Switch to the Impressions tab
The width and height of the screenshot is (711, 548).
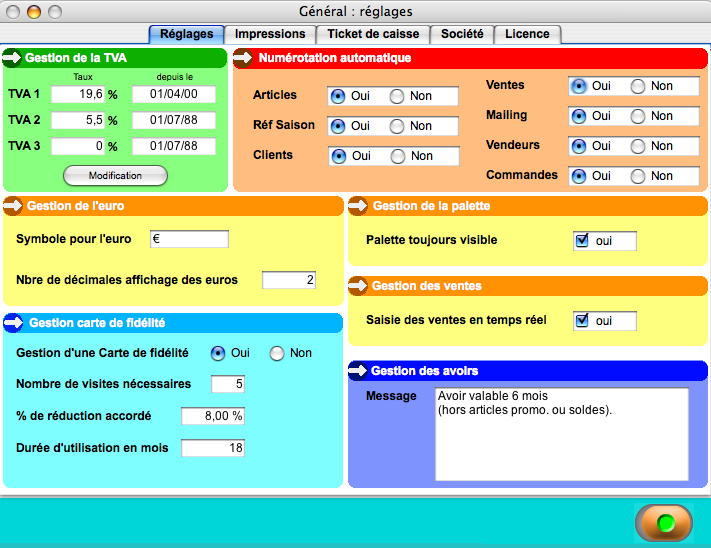click(x=270, y=34)
